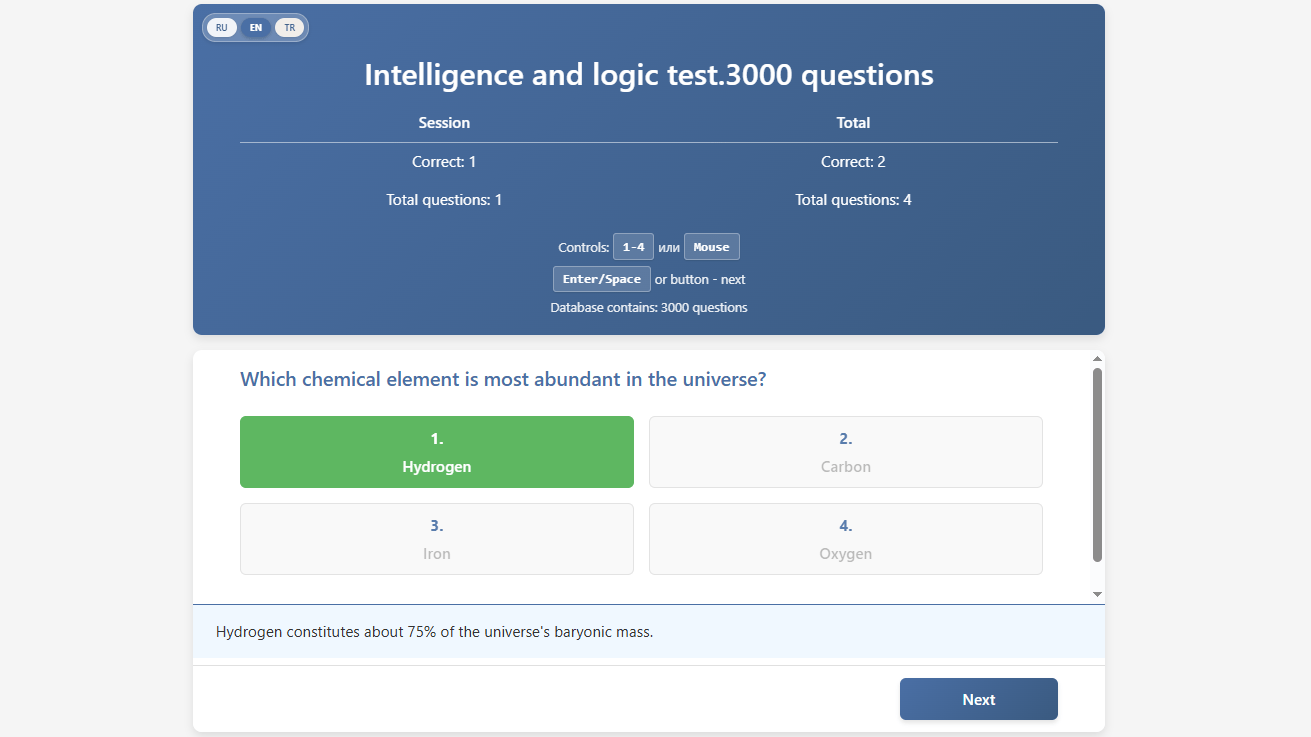Select answer option 4, Oxygen
Screen dimensions: 1311x737
[x=845, y=539]
